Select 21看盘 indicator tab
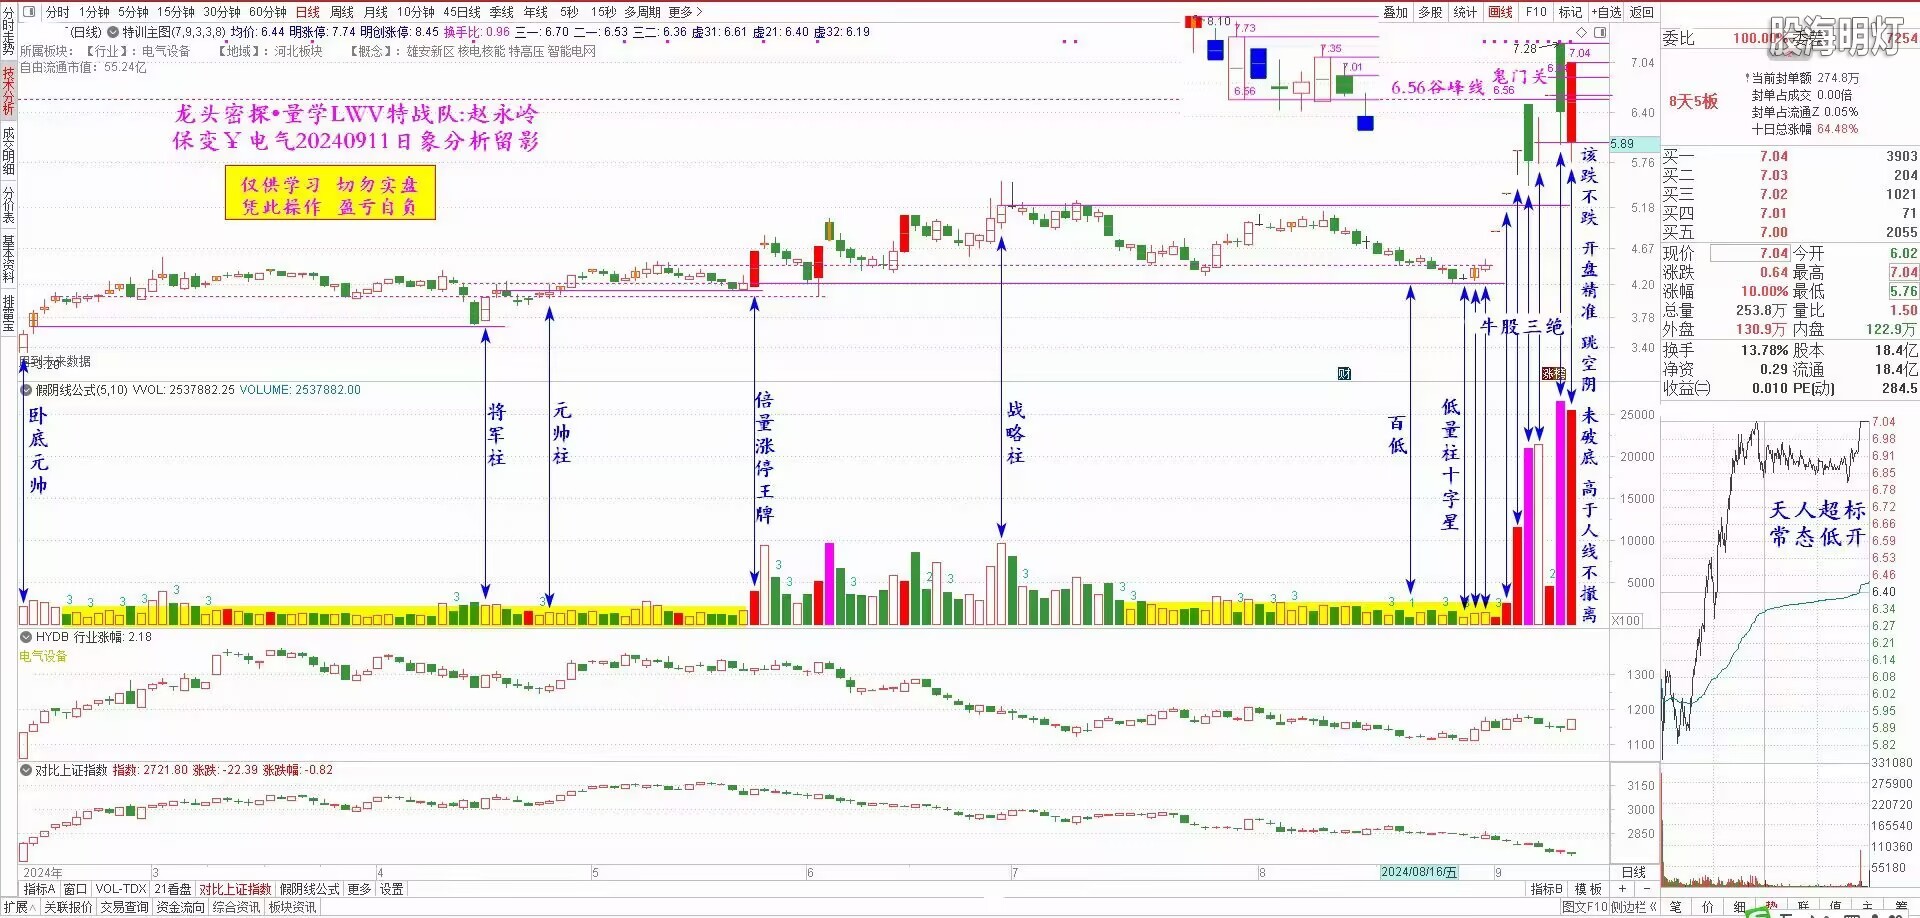Viewport: 1920px width, 918px height. click(172, 889)
